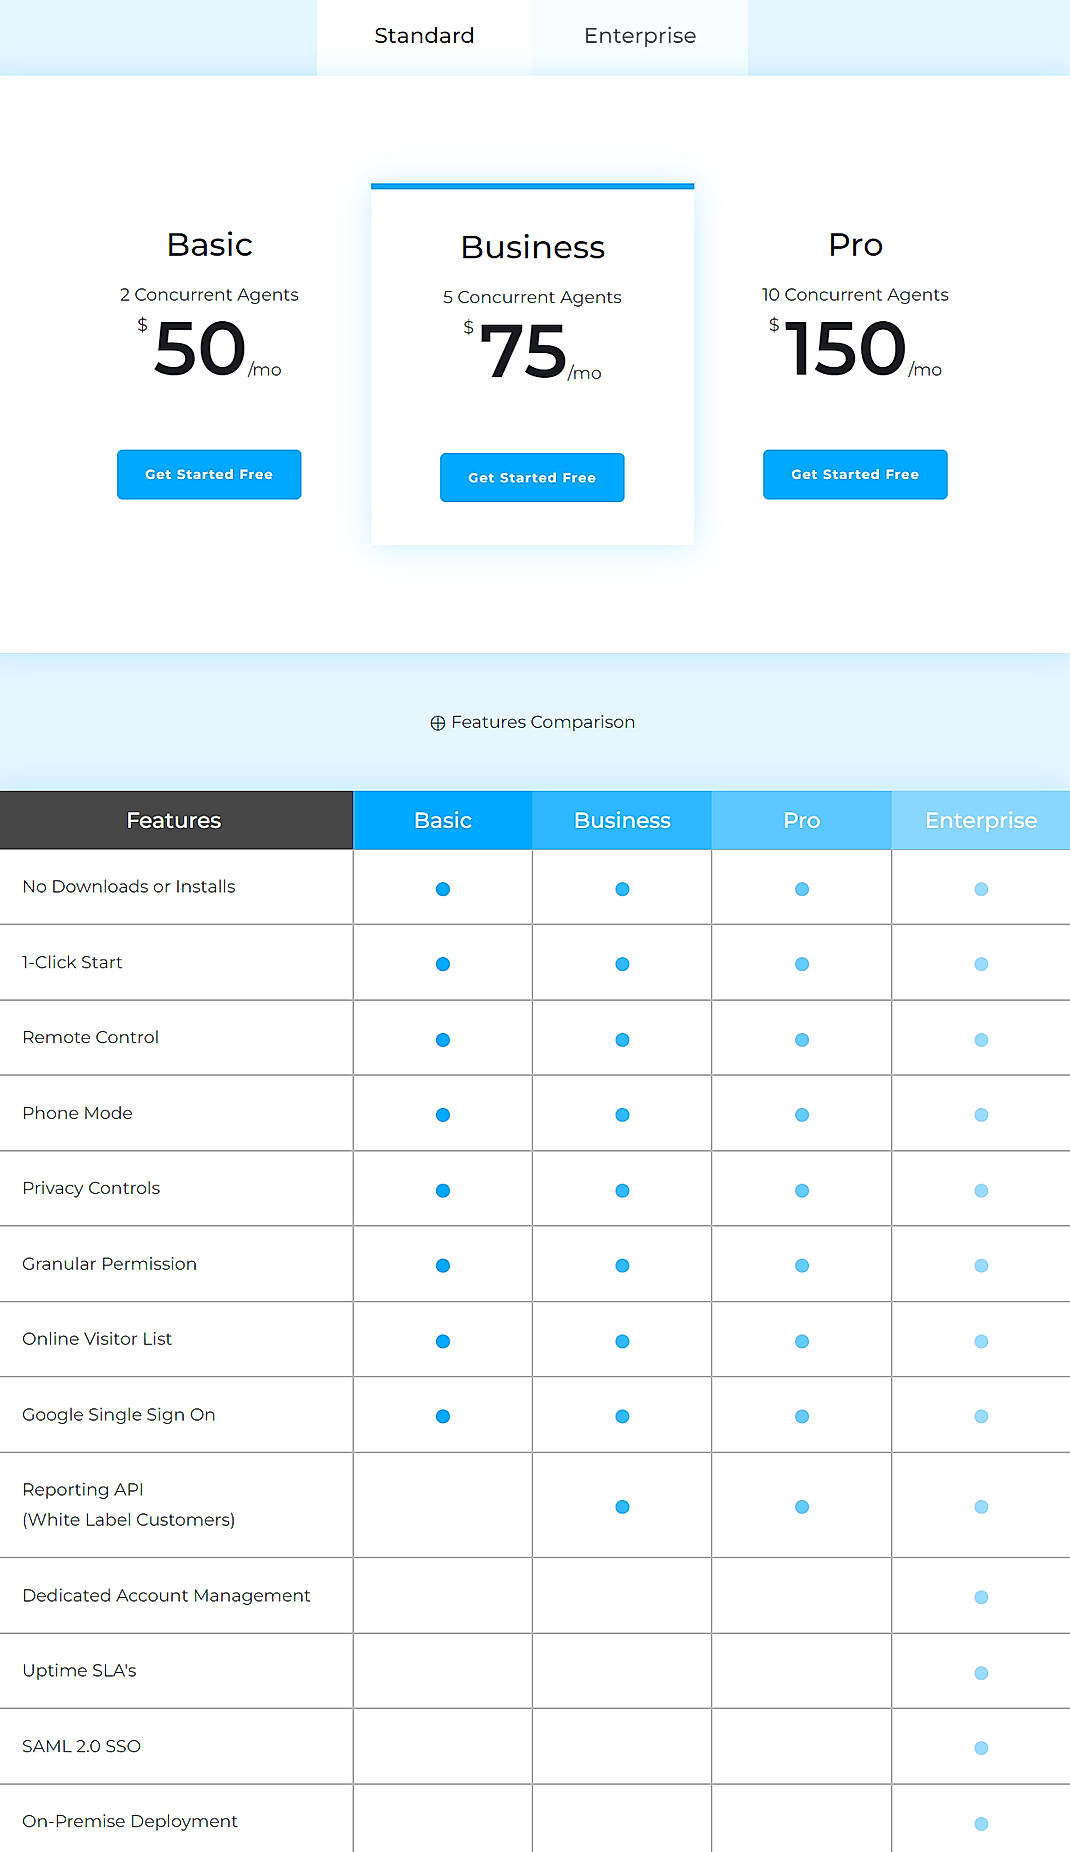
Task: Click 'Reporting API' feature row
Action: (x=535, y=1505)
